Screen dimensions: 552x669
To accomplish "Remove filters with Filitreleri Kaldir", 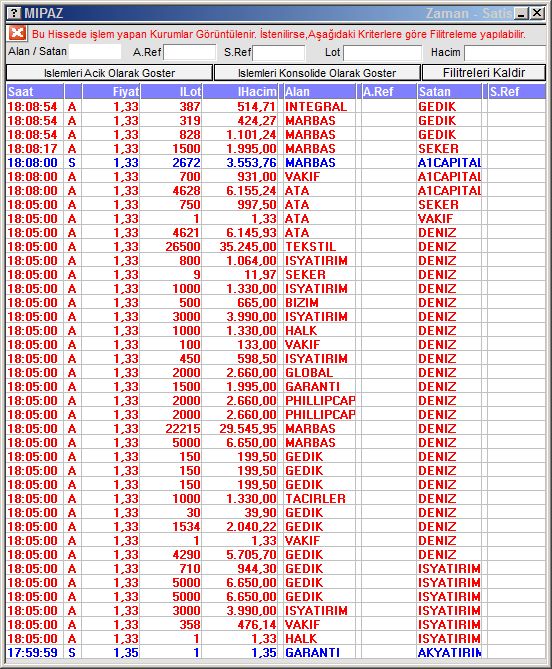I will pyautogui.click(x=484, y=73).
